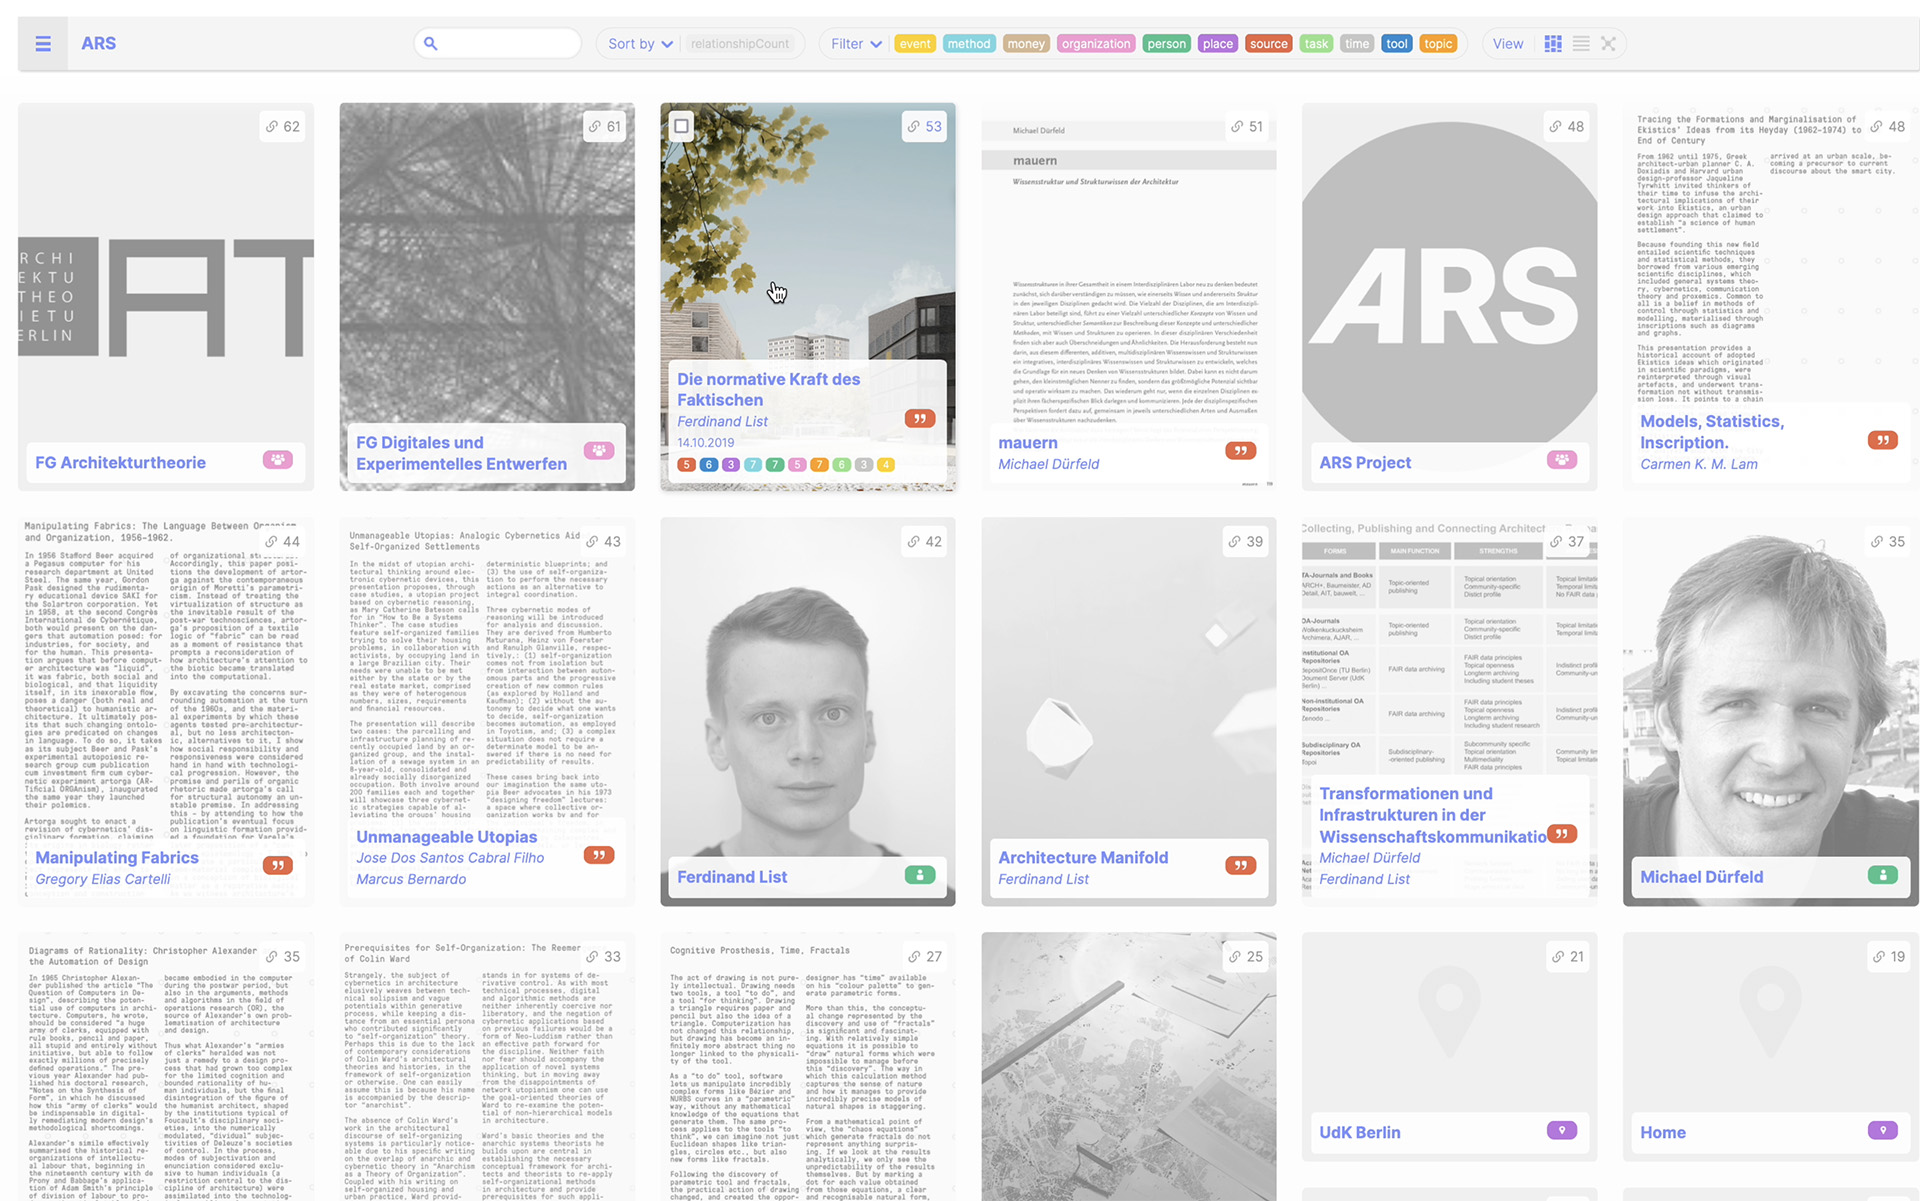
Task: Open Prerequisites for Self-Organization card
Action: coord(486,1067)
